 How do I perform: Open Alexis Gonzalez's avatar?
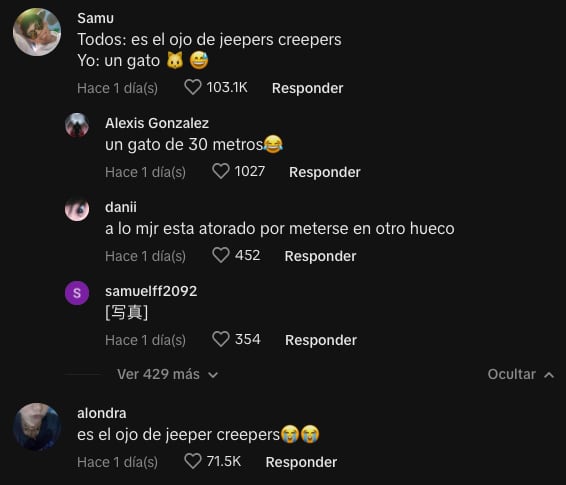[x=77, y=125]
